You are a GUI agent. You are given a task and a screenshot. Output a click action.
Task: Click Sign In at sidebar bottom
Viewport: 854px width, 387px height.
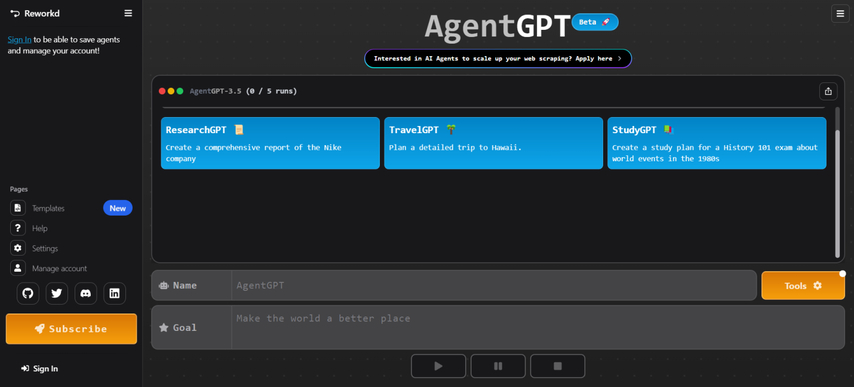click(x=39, y=368)
